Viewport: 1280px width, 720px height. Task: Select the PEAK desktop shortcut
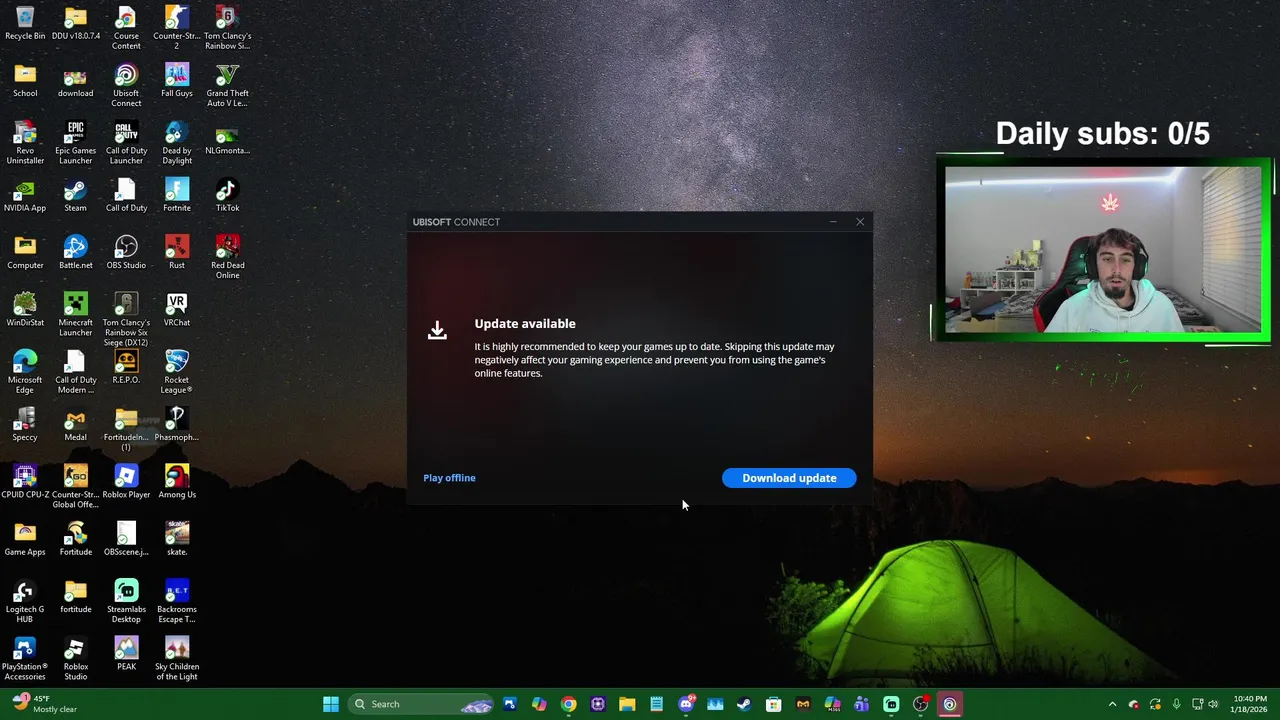[126, 654]
